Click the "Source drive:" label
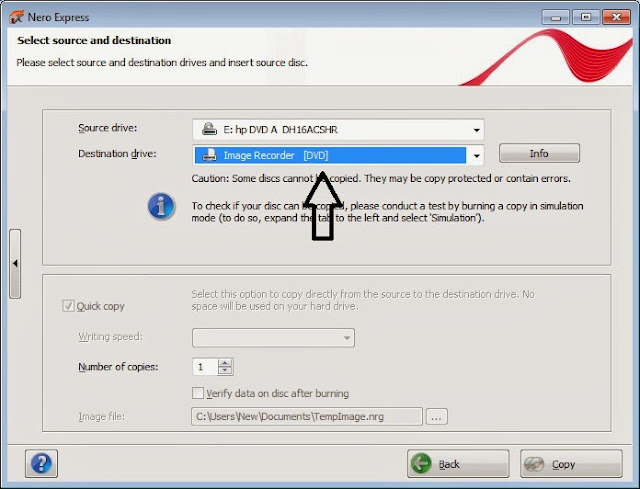Image resolution: width=640 pixels, height=489 pixels. pyautogui.click(x=108, y=128)
